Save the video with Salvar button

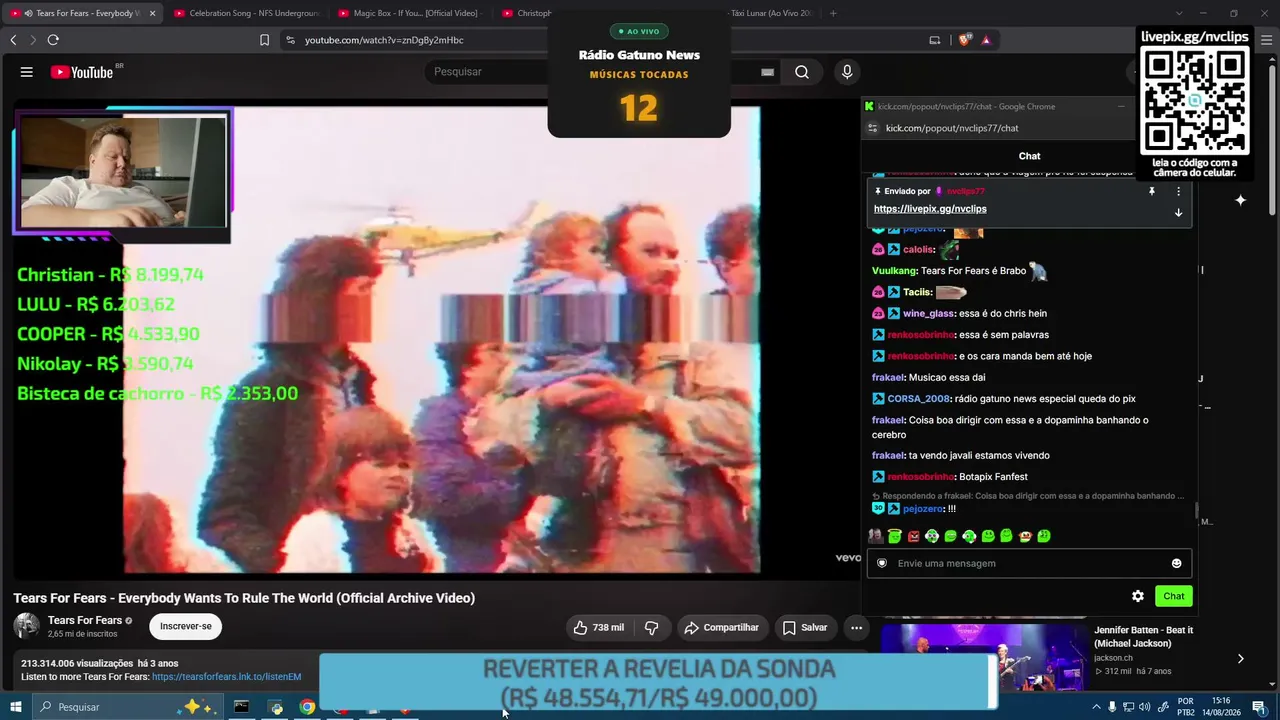pos(805,628)
